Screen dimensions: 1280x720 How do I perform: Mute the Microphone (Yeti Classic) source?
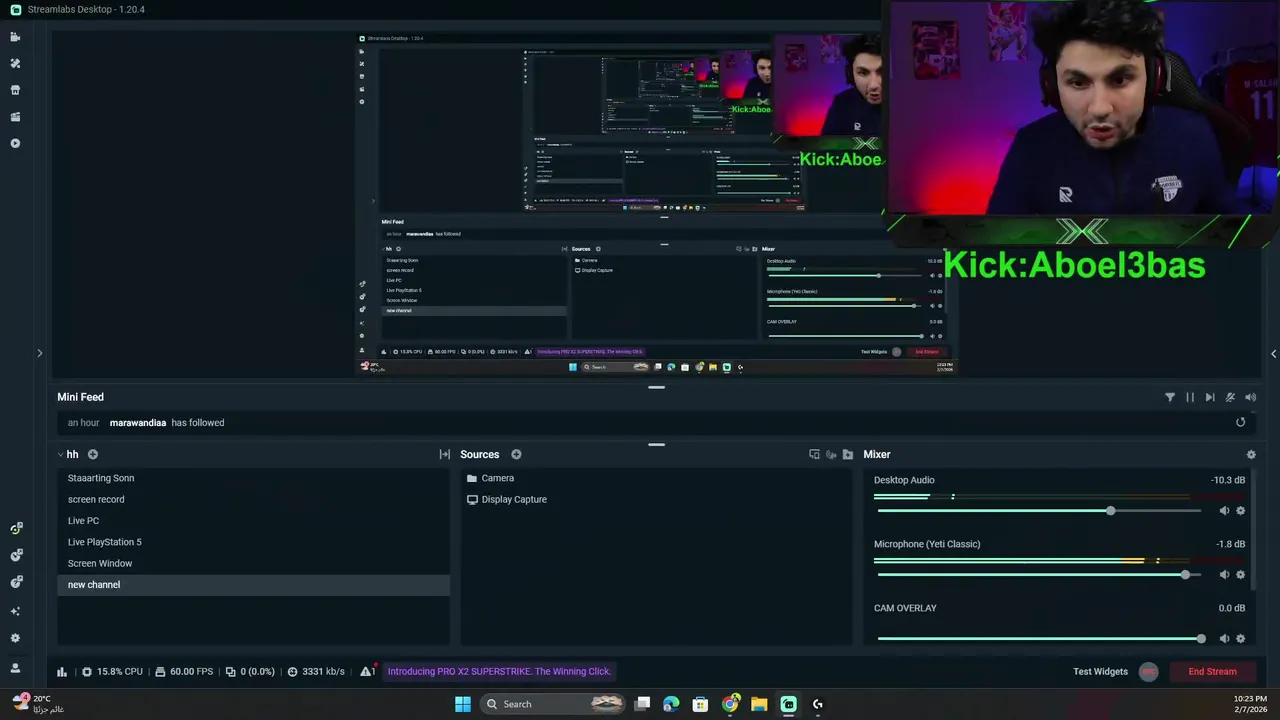tap(1224, 575)
